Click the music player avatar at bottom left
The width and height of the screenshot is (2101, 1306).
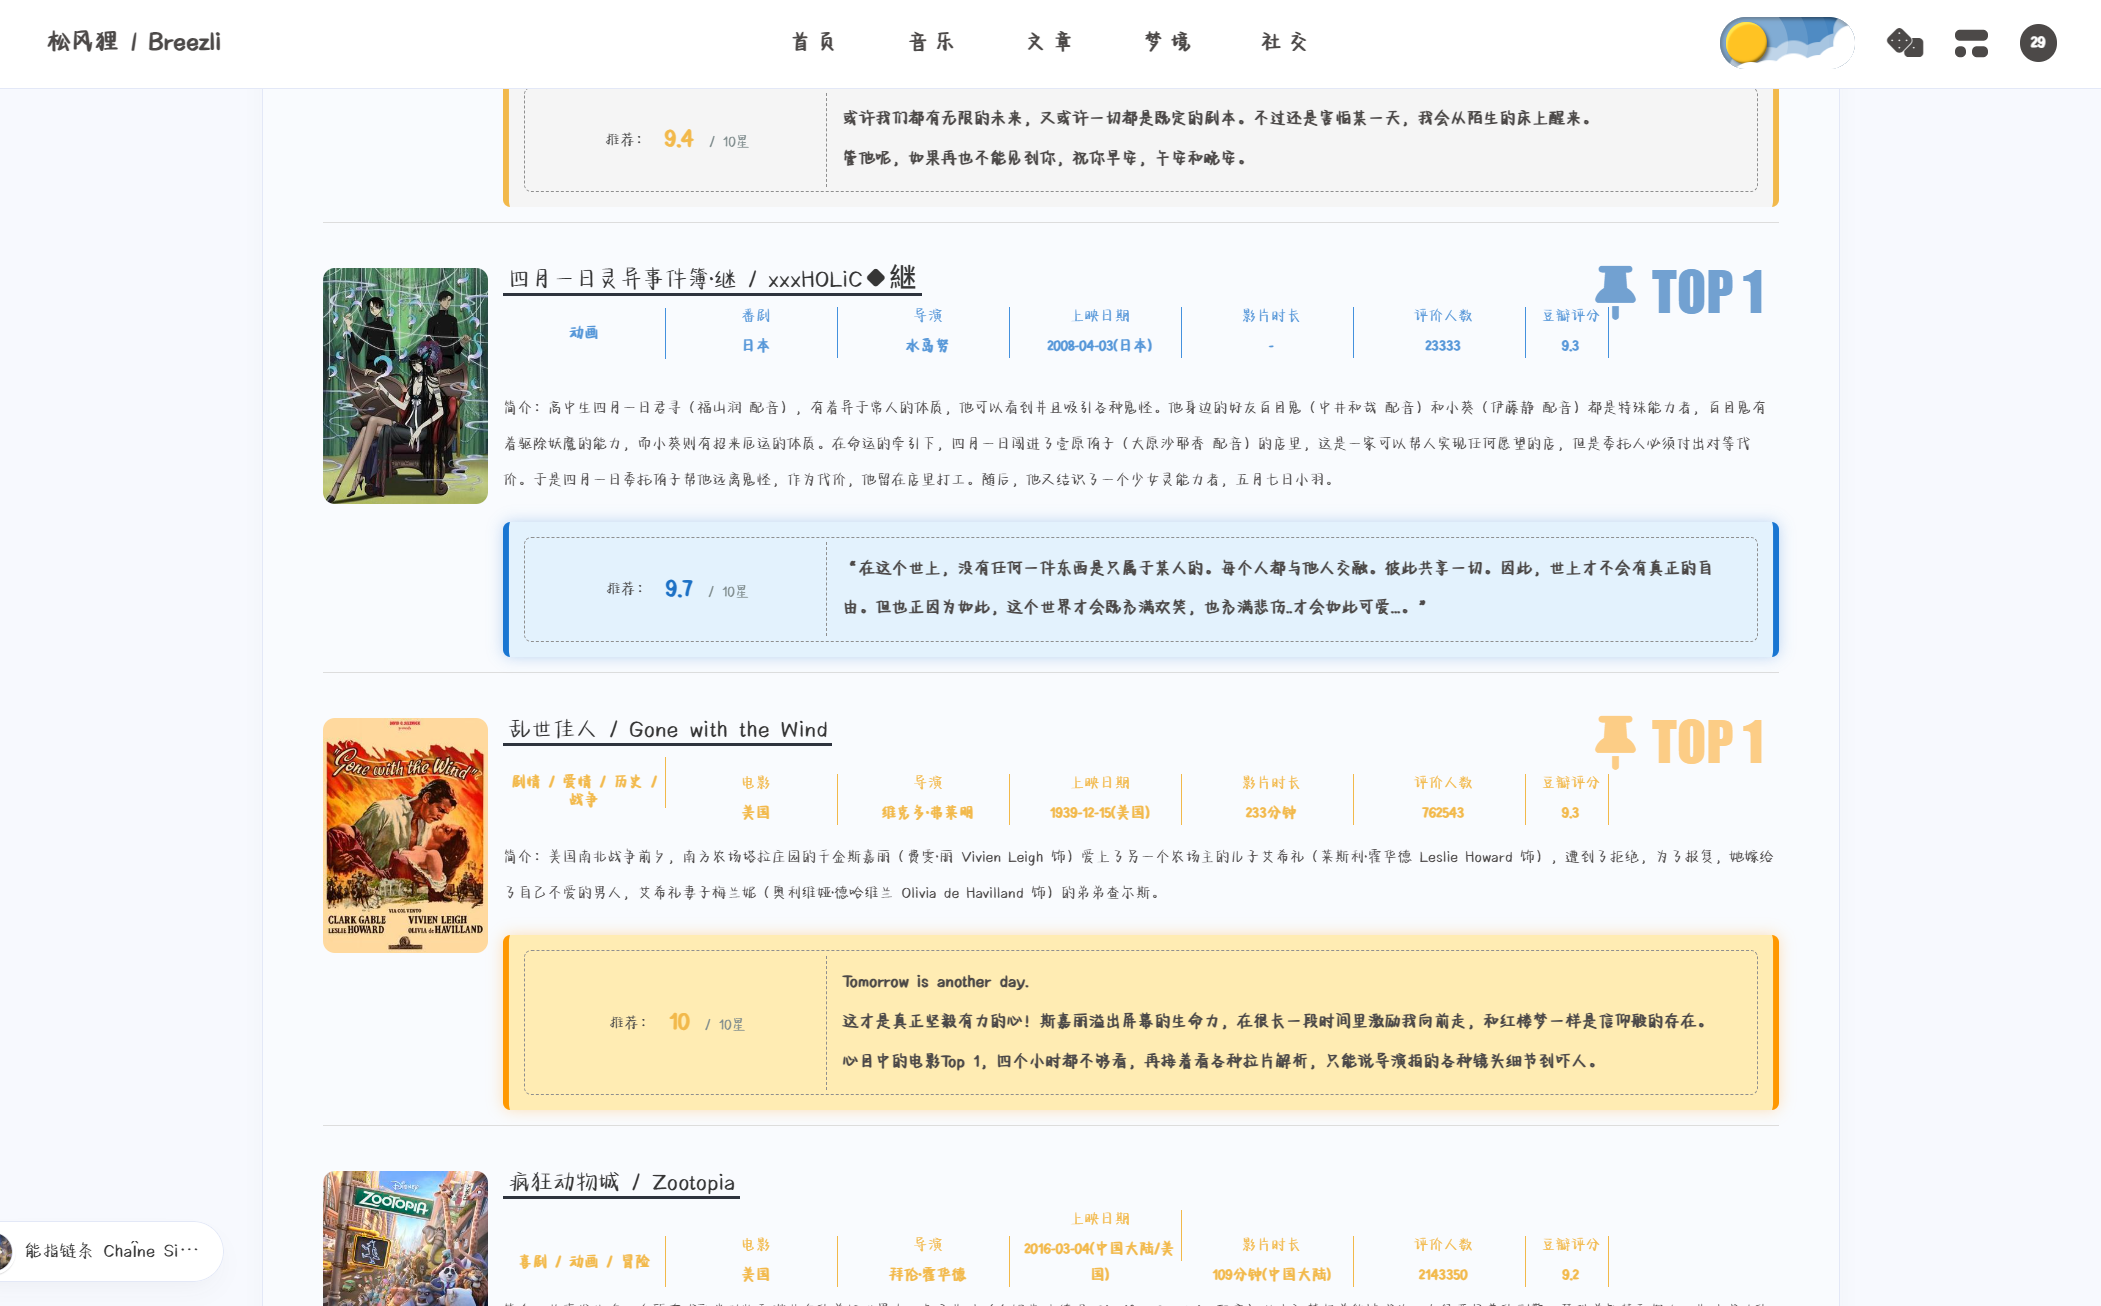4,1251
